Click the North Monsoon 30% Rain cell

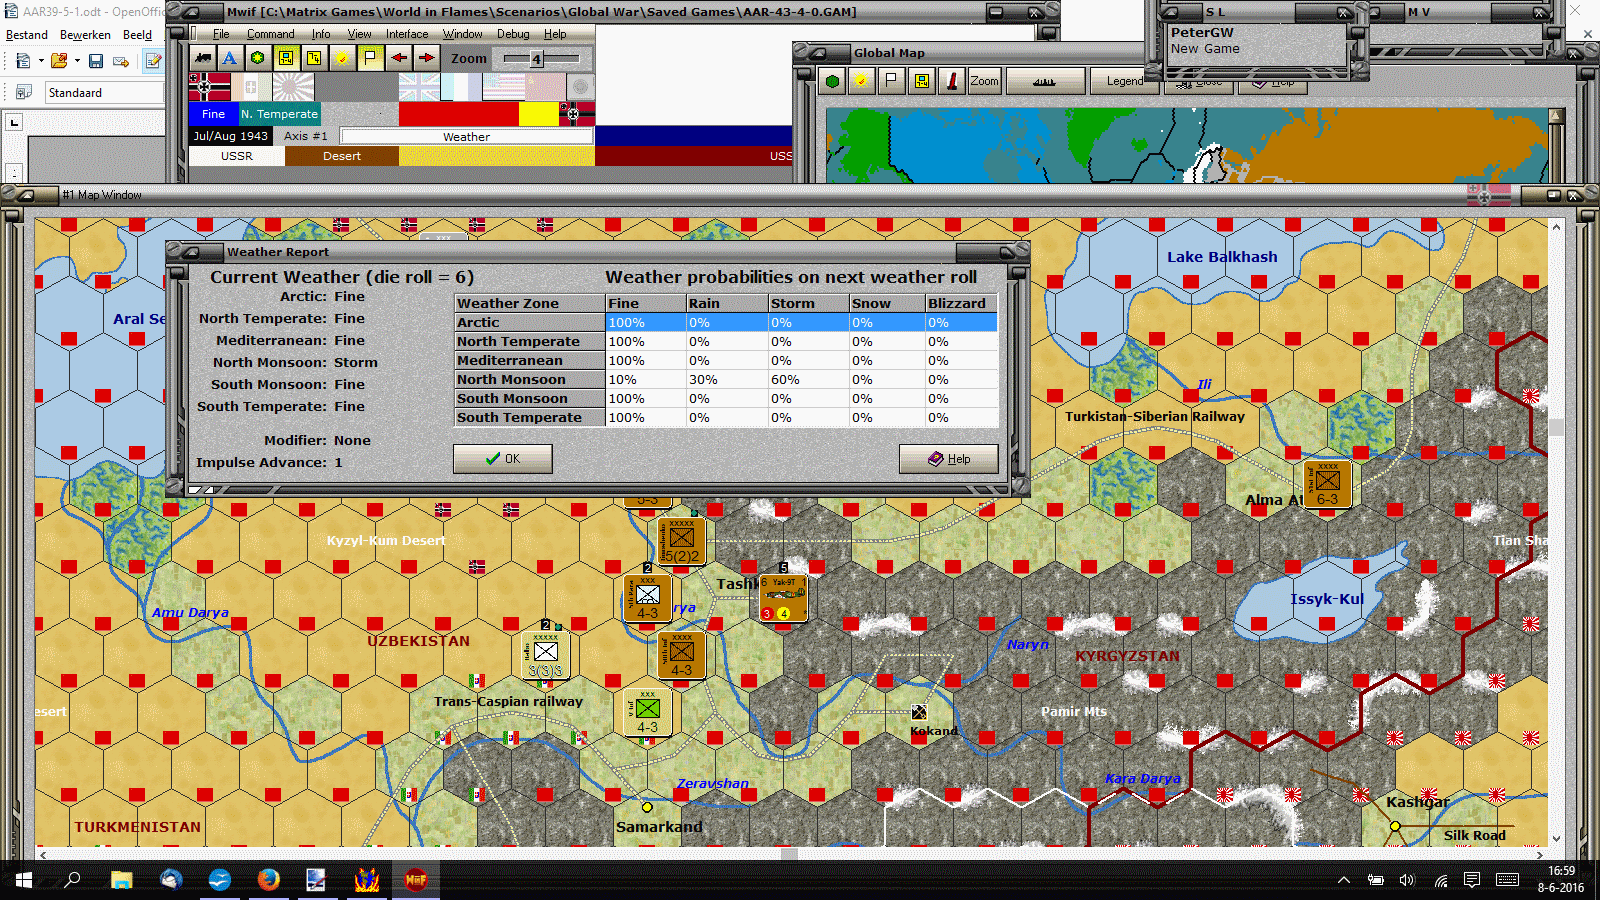point(726,379)
